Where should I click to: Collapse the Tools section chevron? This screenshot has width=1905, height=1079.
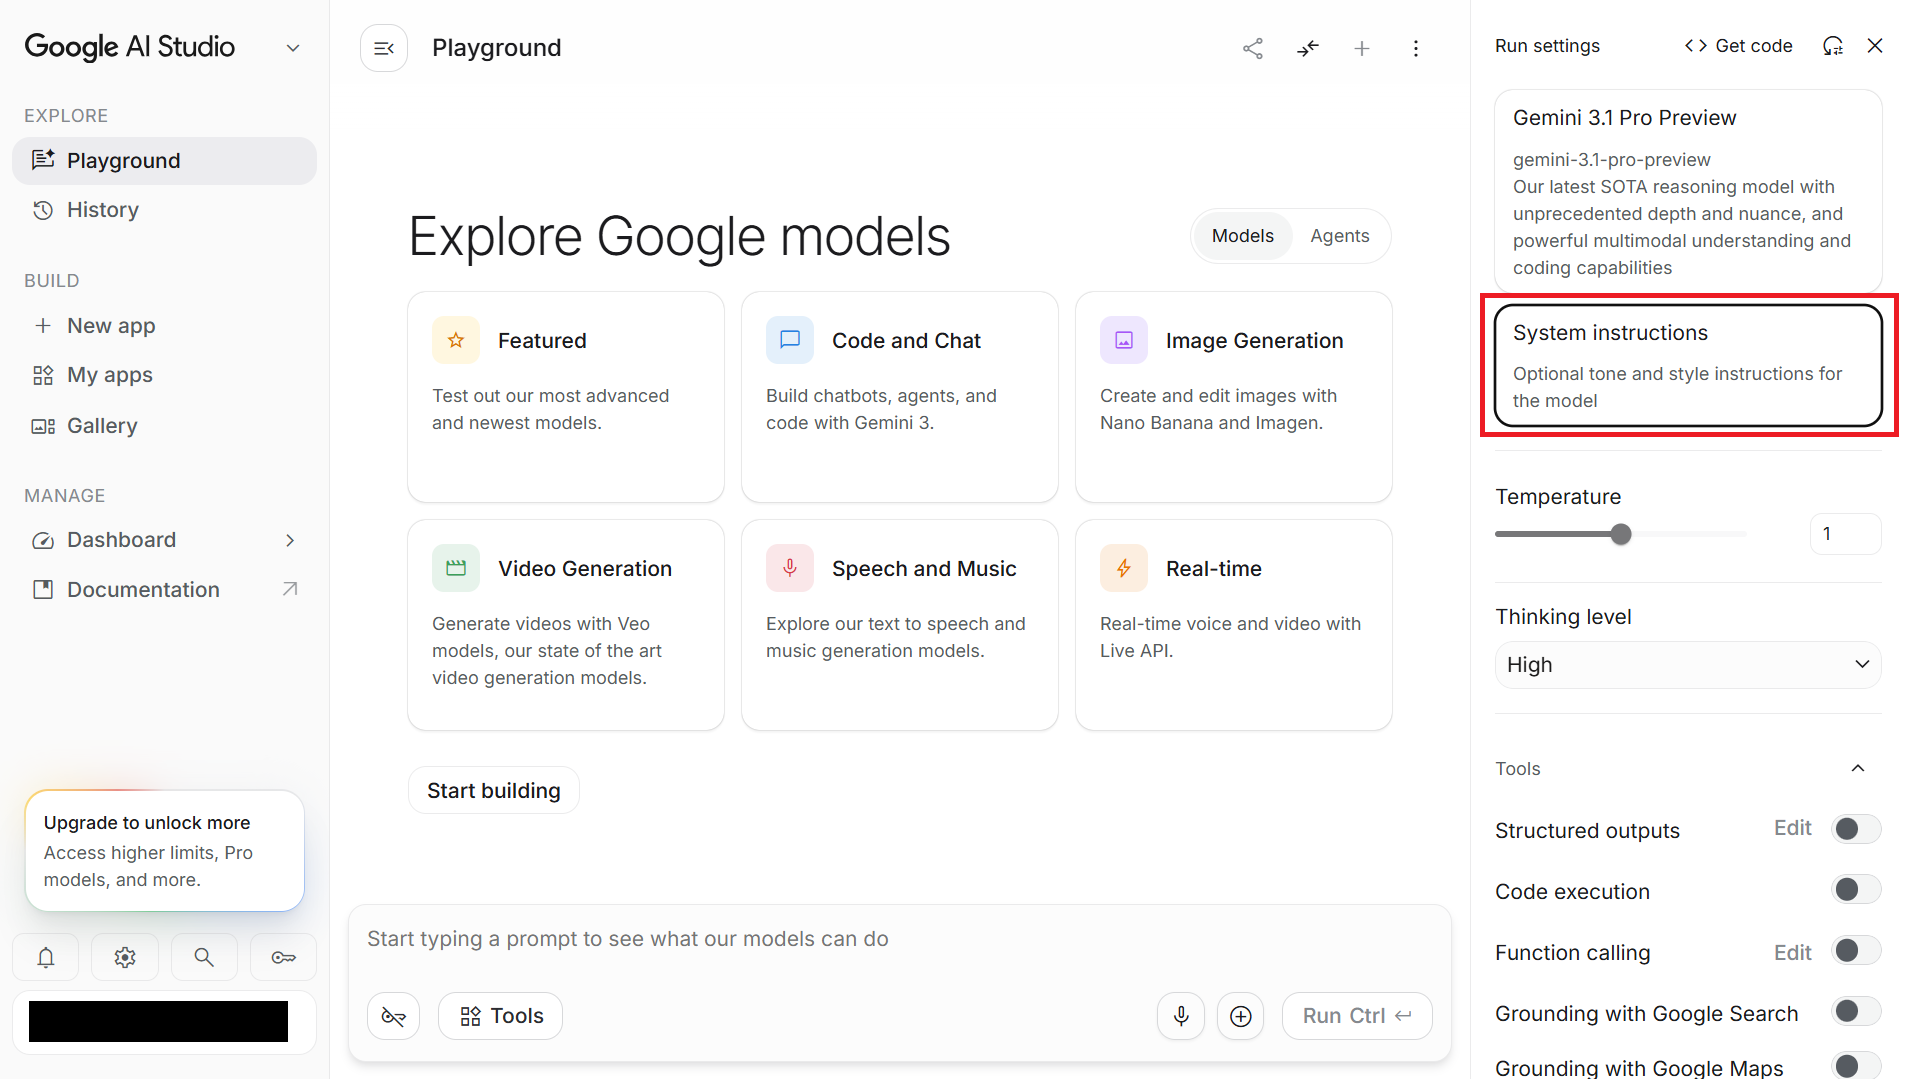pyautogui.click(x=1858, y=768)
